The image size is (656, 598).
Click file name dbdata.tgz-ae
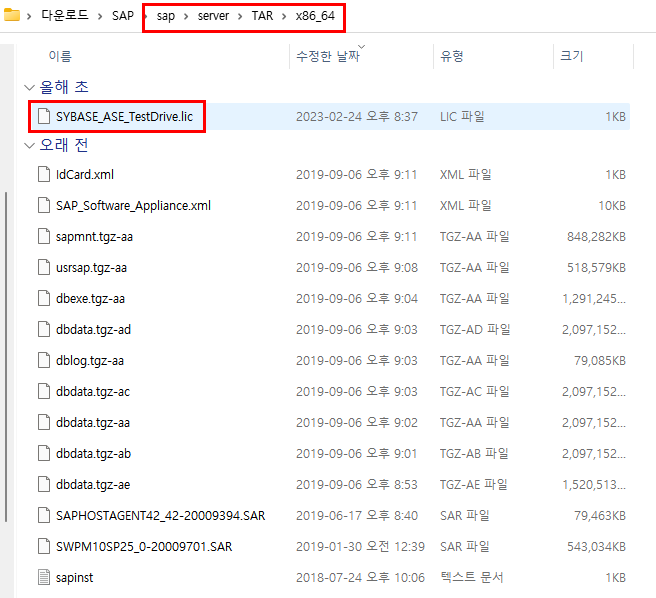tap(93, 484)
